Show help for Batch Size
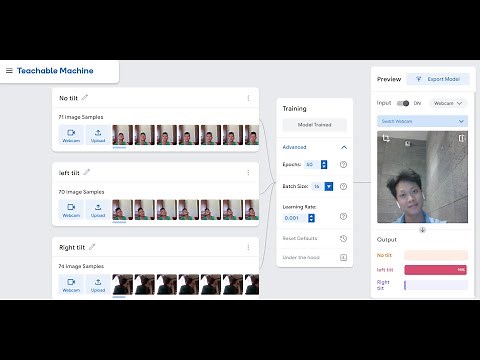480x360 pixels. click(x=343, y=186)
